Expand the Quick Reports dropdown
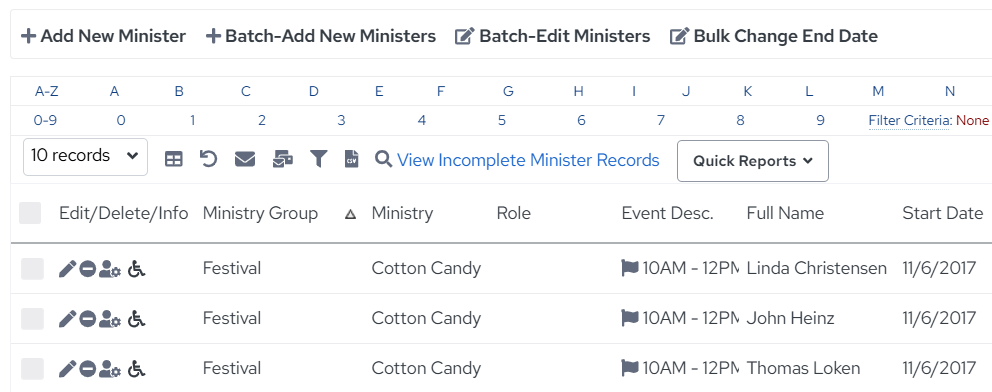The image size is (992, 392). pos(753,161)
